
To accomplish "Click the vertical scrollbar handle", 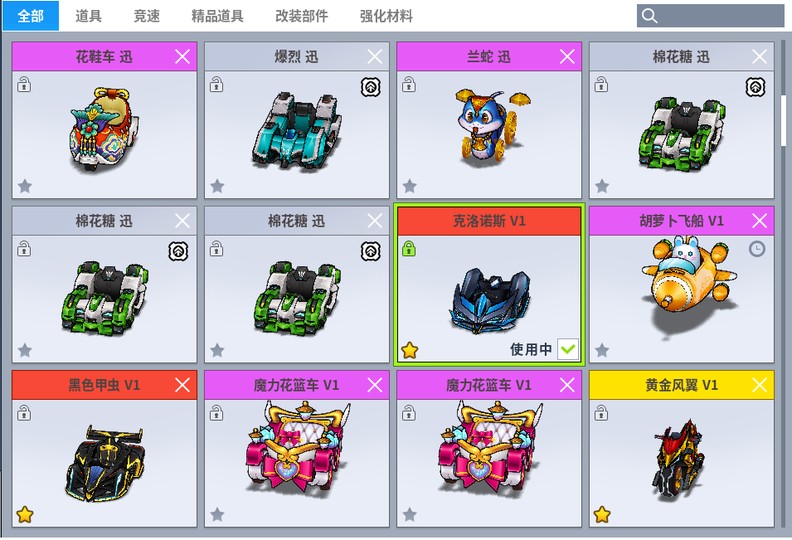I will tap(784, 119).
